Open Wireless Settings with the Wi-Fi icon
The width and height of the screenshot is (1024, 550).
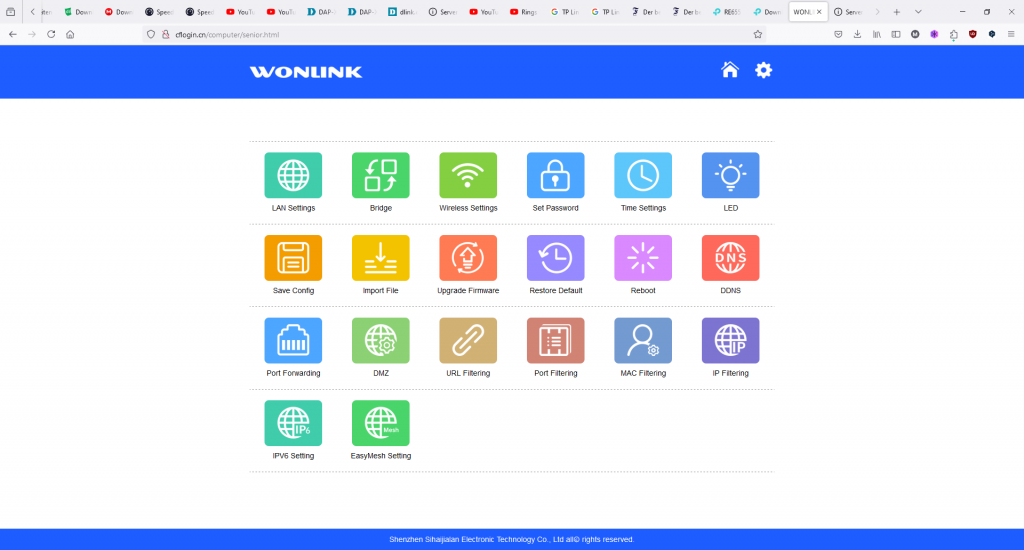[x=468, y=175]
